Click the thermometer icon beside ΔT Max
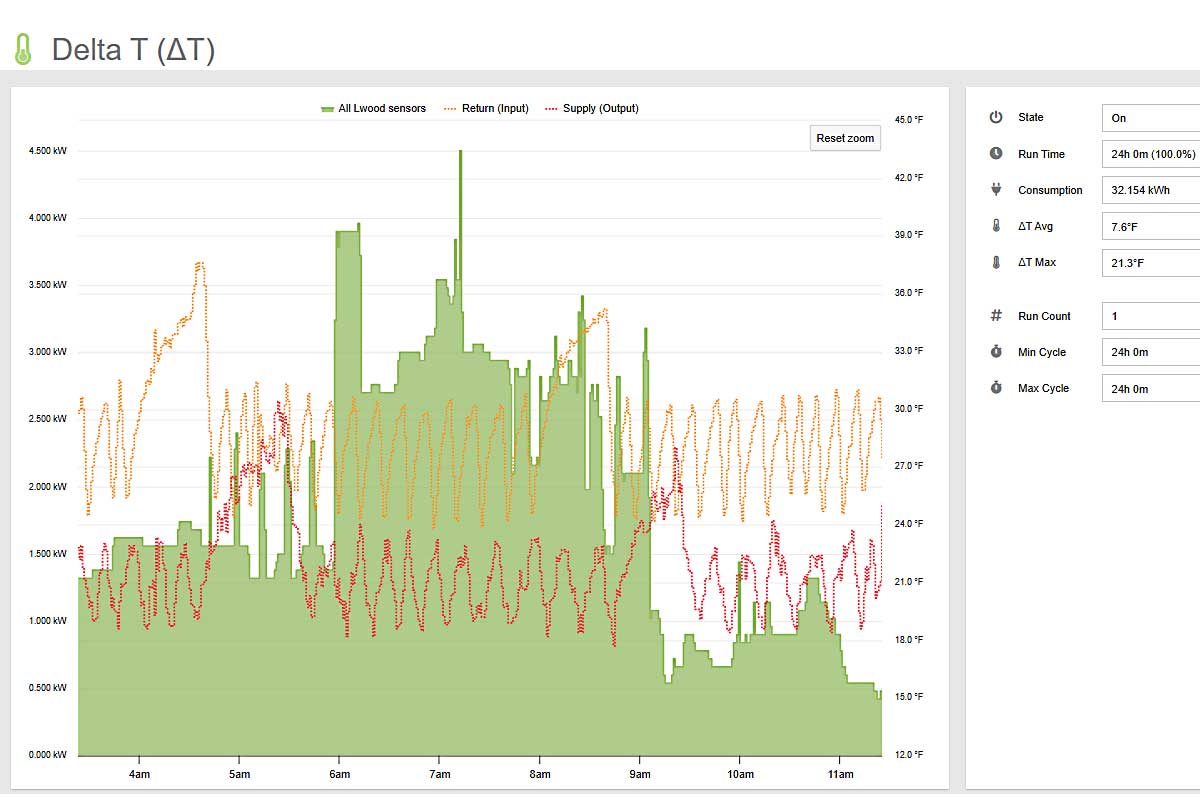 point(996,262)
